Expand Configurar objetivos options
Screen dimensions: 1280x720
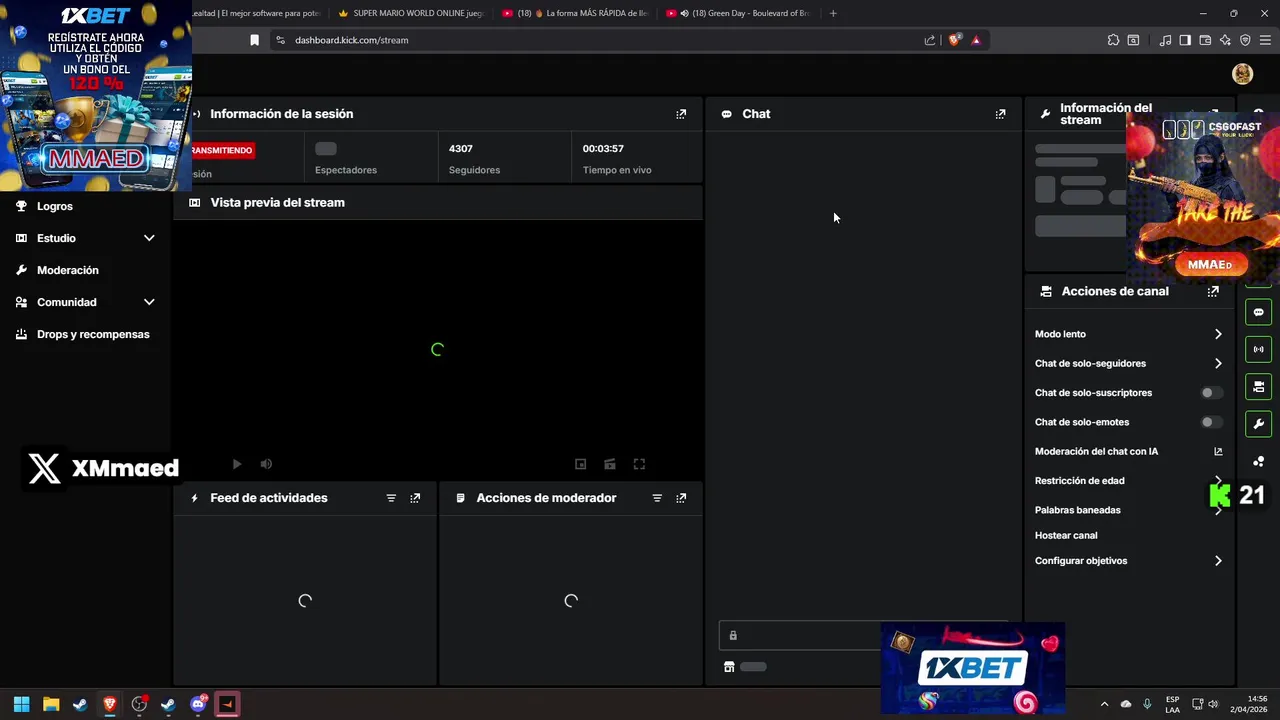(x=1218, y=561)
